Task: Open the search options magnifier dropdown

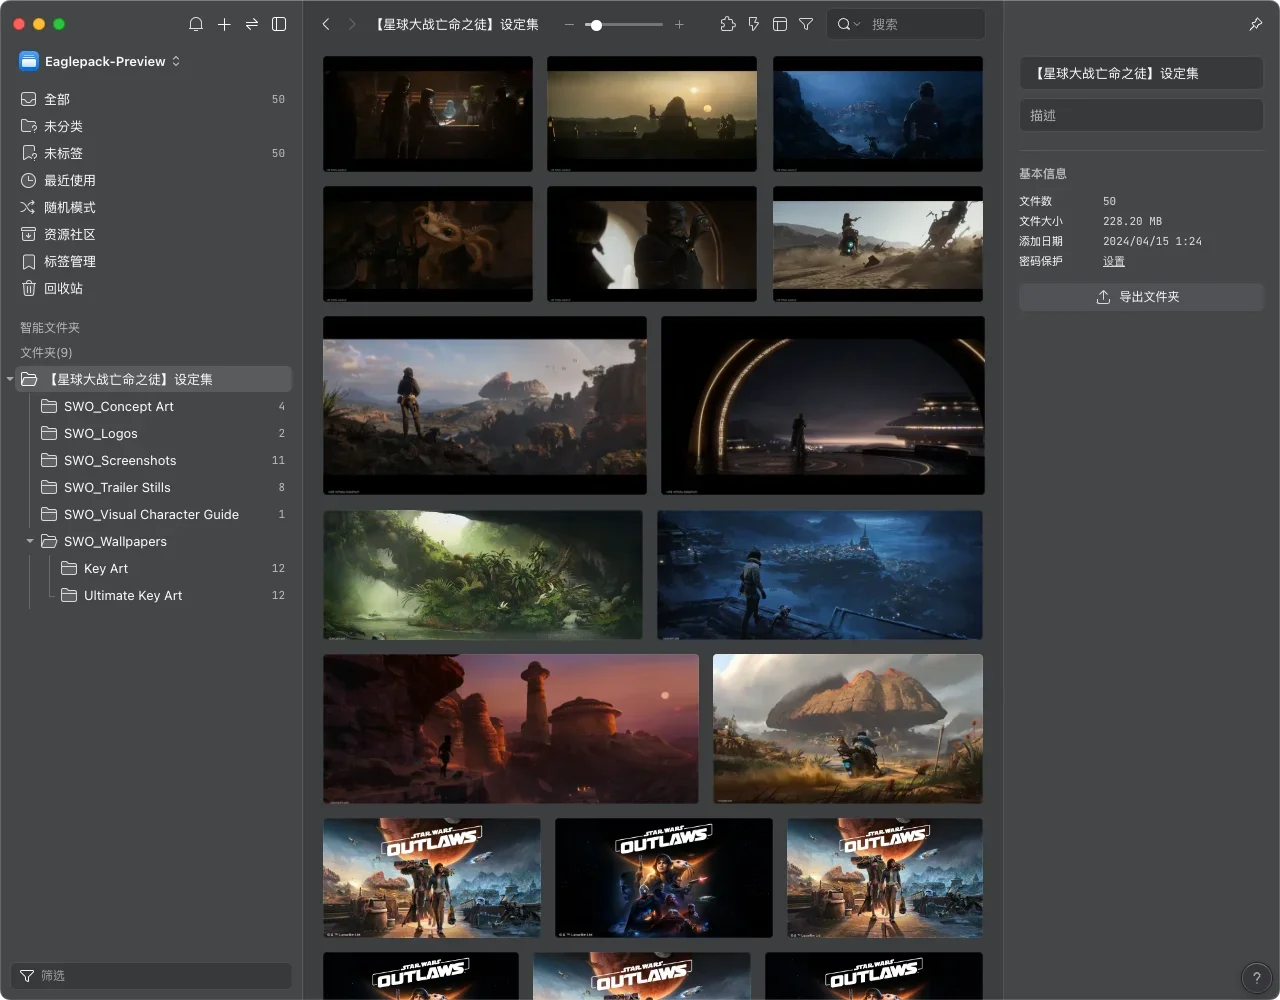Action: [x=848, y=24]
